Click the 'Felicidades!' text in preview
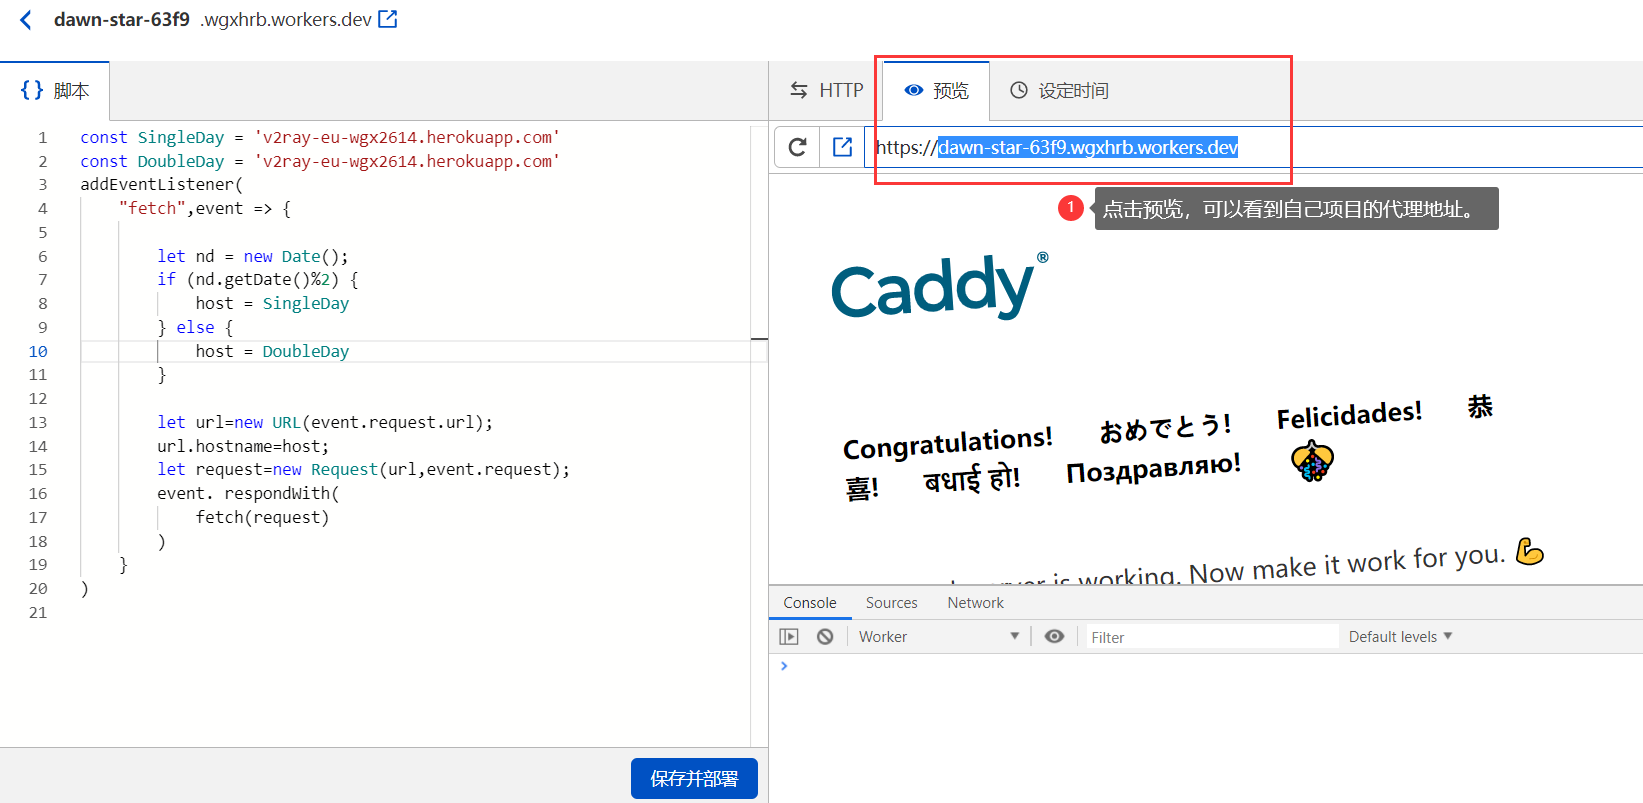 pos(1349,414)
